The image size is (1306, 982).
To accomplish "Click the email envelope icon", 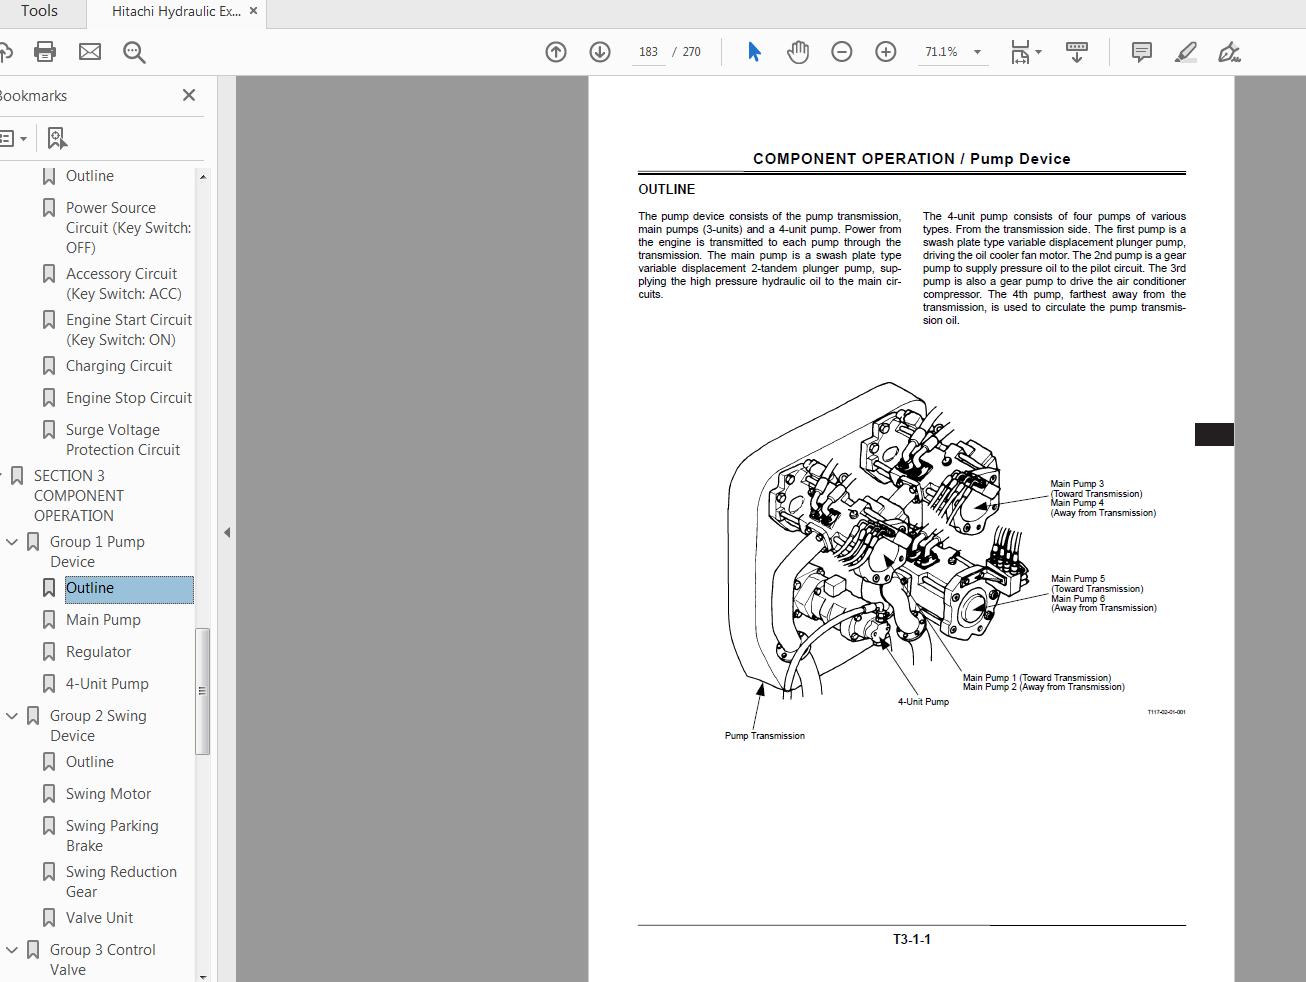I will (x=90, y=52).
